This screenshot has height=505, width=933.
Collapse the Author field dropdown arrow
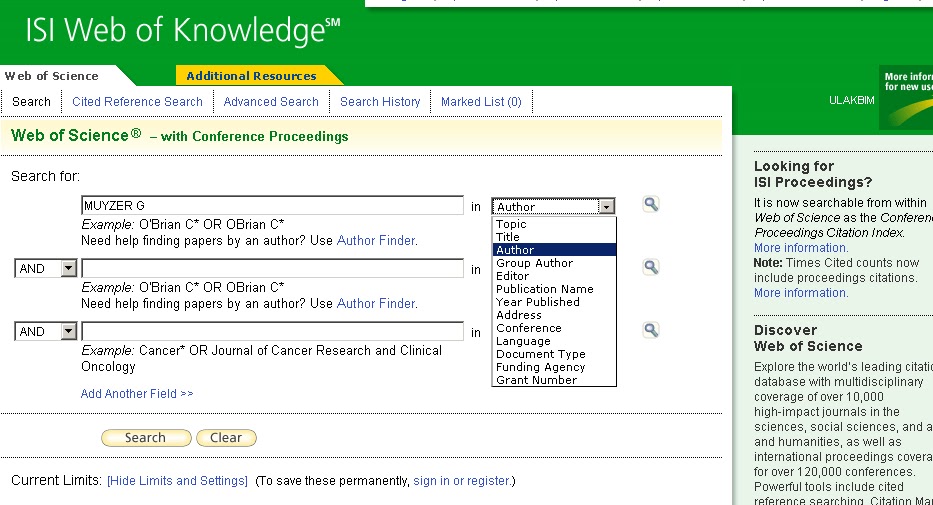tap(606, 206)
